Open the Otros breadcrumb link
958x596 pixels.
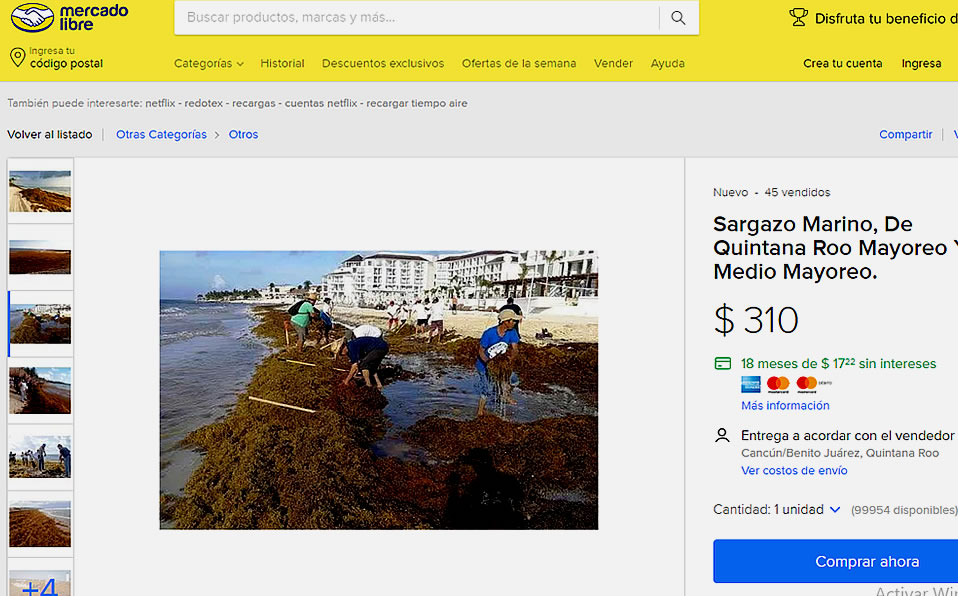(243, 134)
